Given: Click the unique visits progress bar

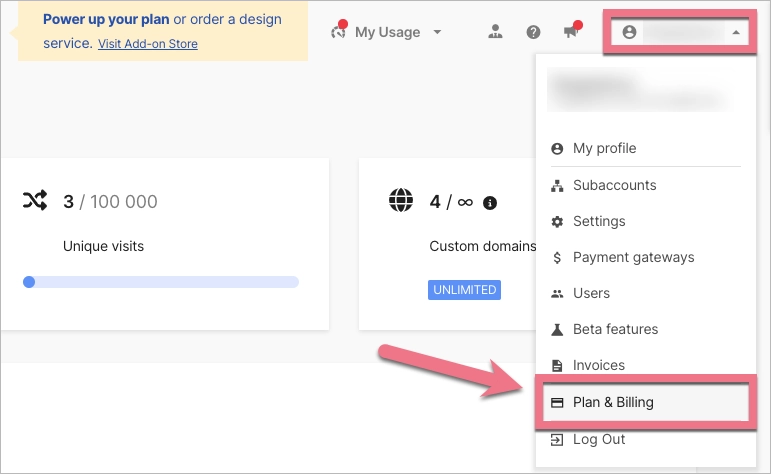Looking at the screenshot, I should (x=161, y=282).
